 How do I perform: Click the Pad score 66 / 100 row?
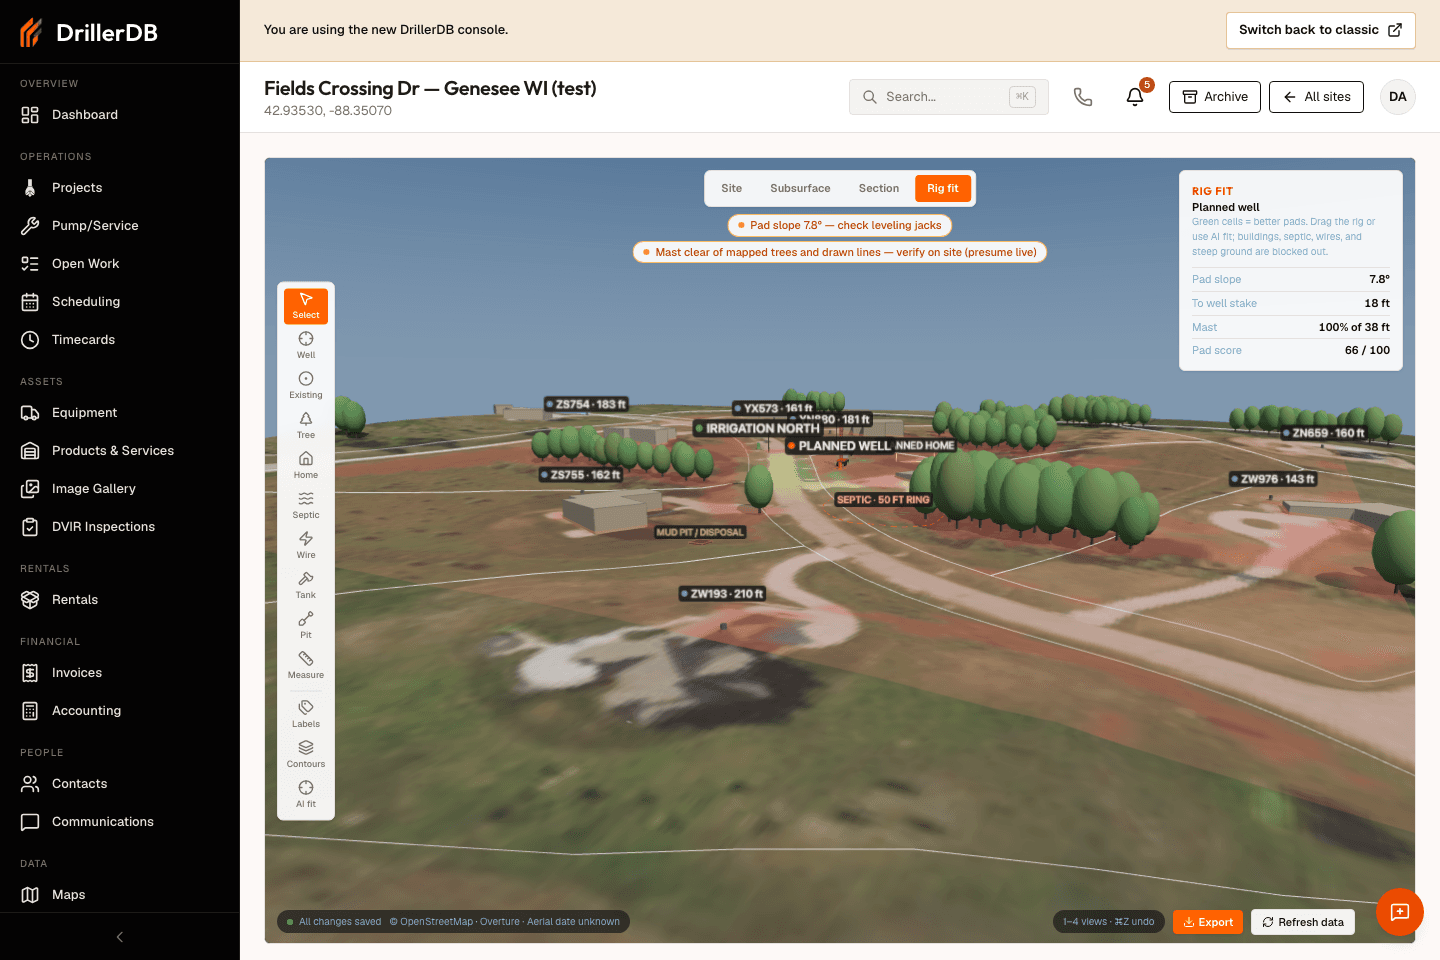(x=1291, y=350)
